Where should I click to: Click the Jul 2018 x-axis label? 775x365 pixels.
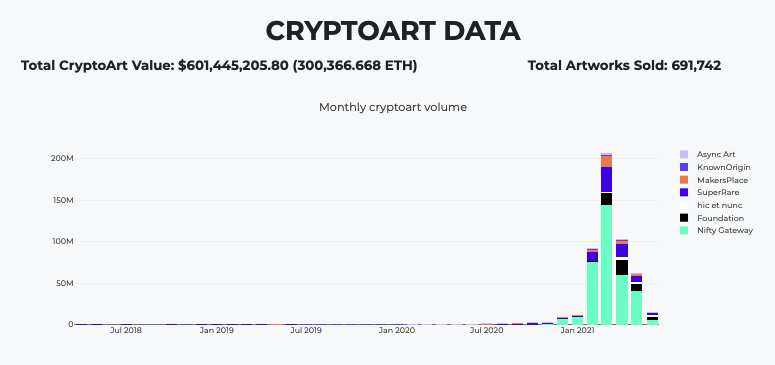click(126, 330)
